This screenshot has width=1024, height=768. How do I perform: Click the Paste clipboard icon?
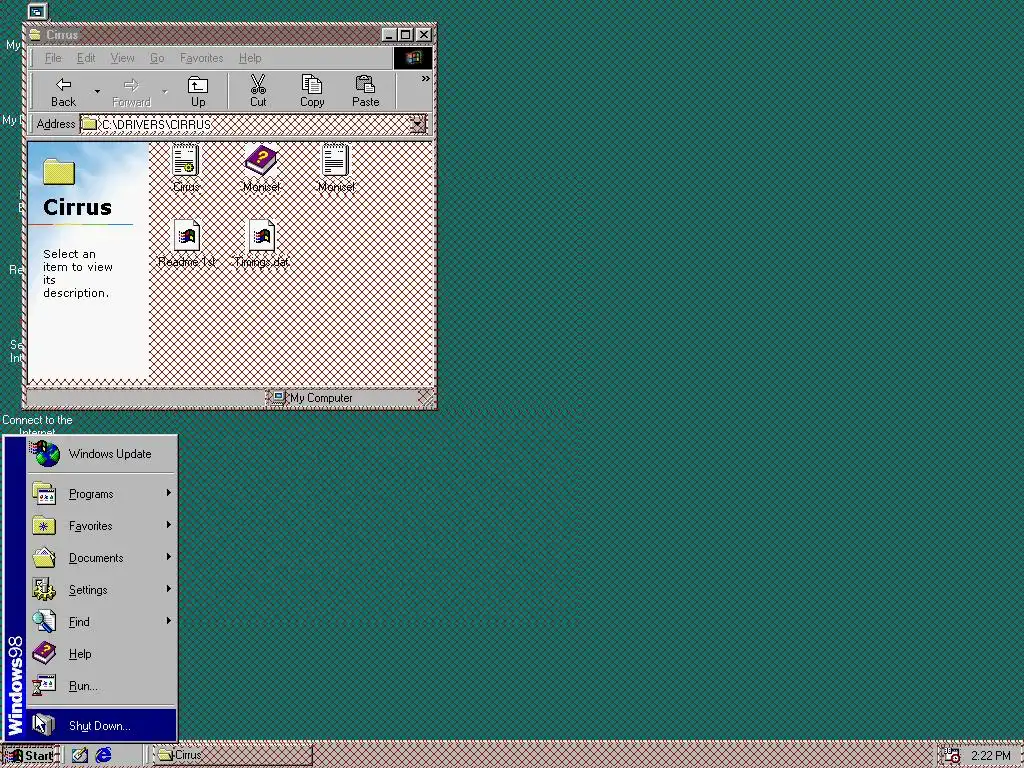365,91
